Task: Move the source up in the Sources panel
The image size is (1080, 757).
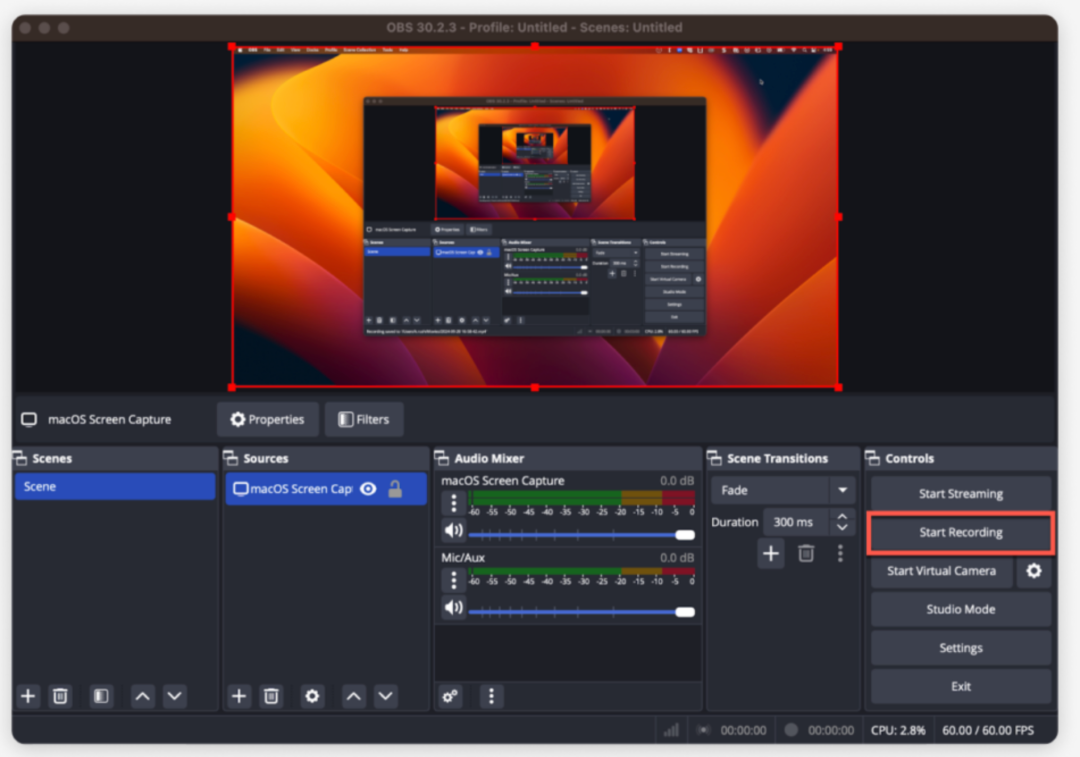Action: 353,696
